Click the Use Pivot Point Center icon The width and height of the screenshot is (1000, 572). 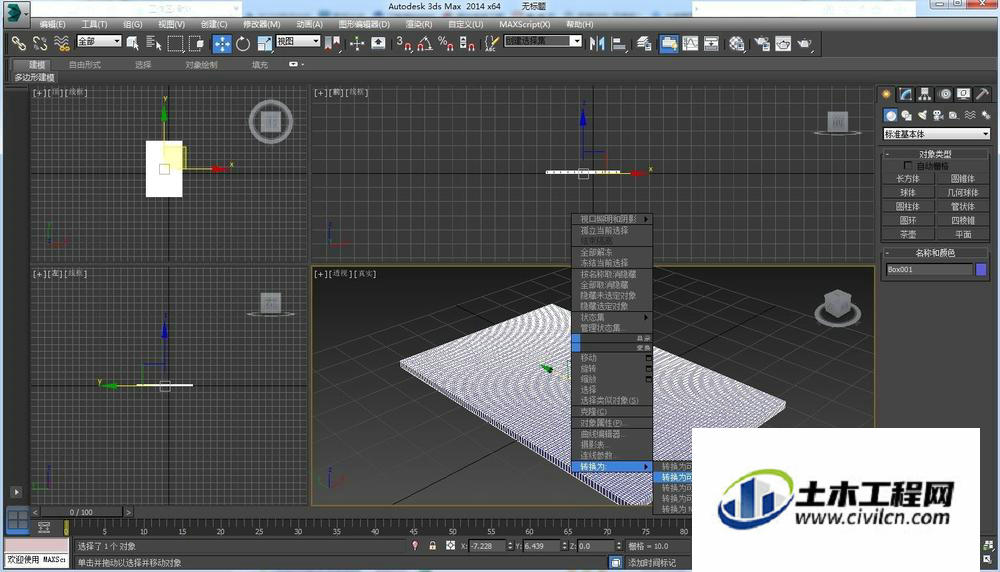(x=332, y=43)
